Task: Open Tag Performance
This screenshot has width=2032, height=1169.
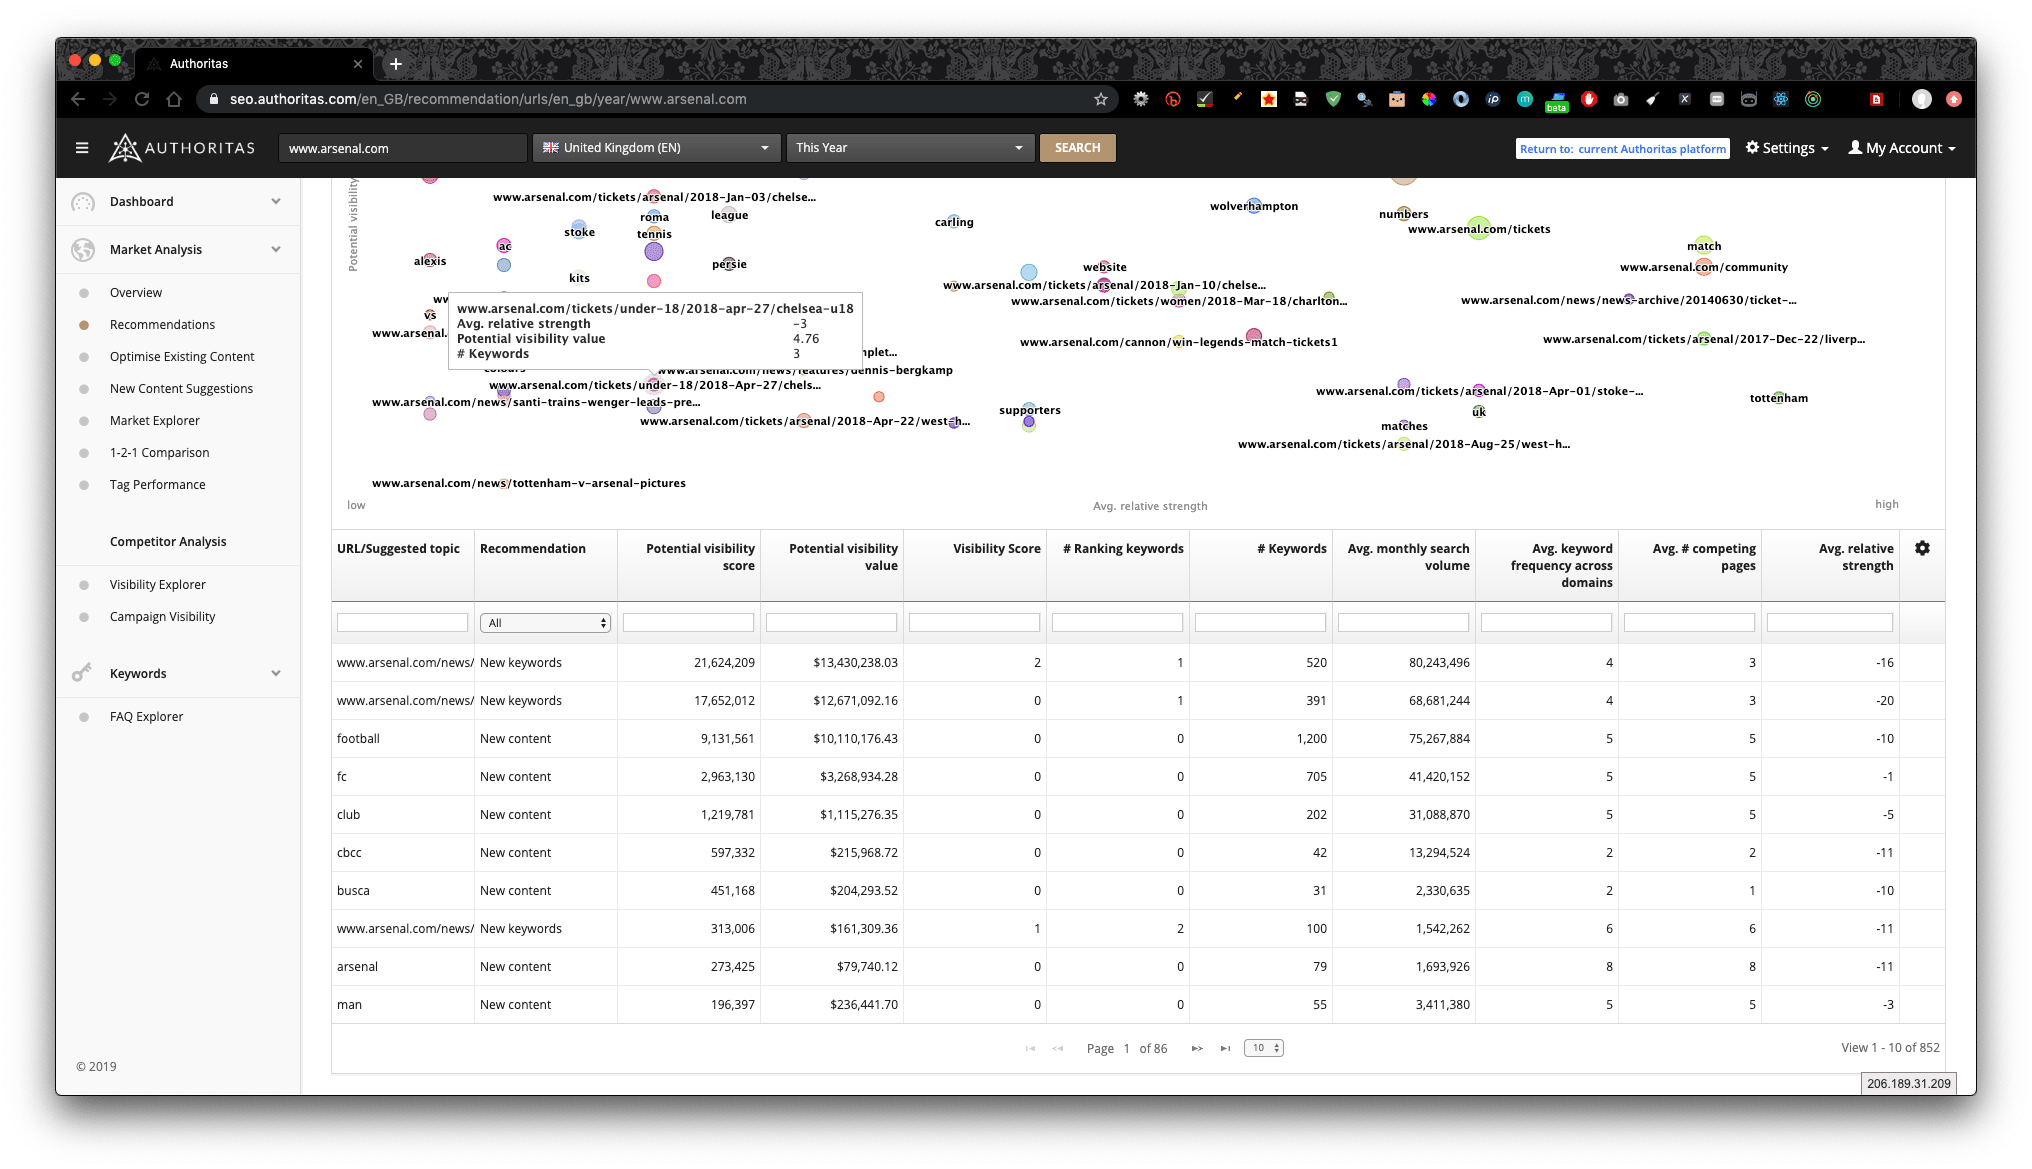Action: tap(158, 485)
